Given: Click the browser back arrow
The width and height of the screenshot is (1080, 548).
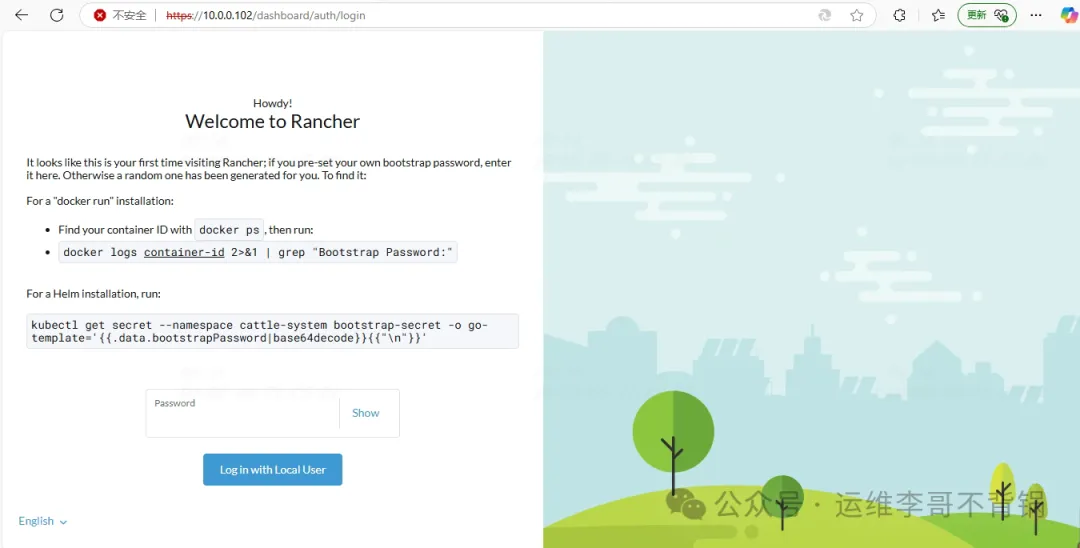Looking at the screenshot, I should coord(21,15).
